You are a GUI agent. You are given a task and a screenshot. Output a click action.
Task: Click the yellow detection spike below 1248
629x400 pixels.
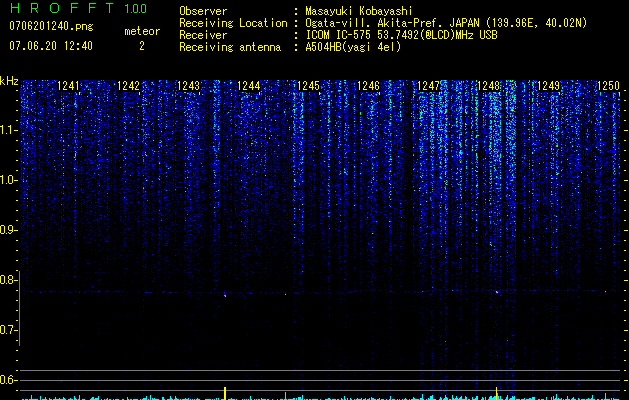click(x=497, y=393)
